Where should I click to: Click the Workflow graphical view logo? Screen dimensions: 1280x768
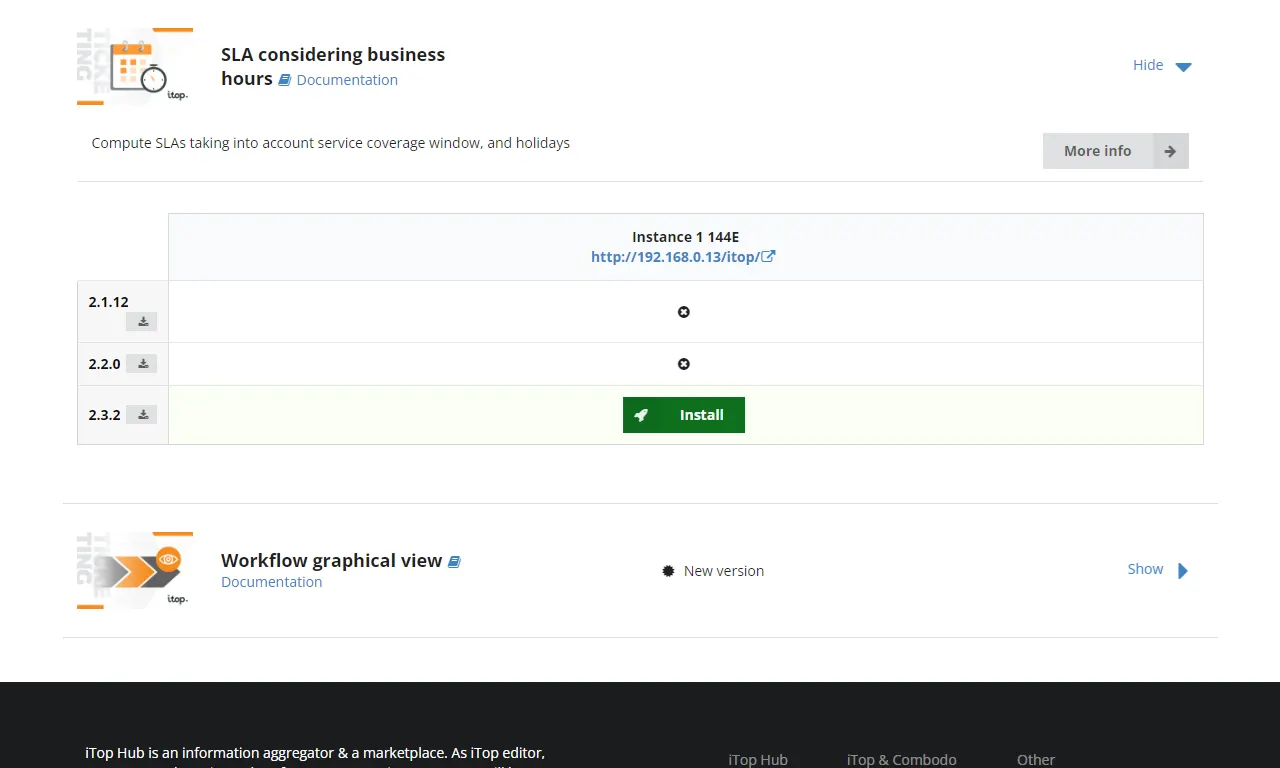(135, 570)
